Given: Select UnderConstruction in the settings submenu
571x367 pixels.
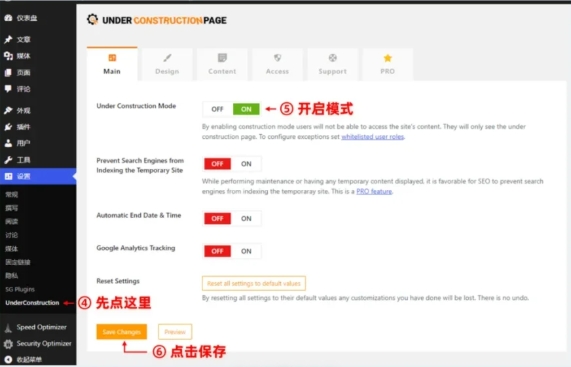Looking at the screenshot, I should click(32, 303).
